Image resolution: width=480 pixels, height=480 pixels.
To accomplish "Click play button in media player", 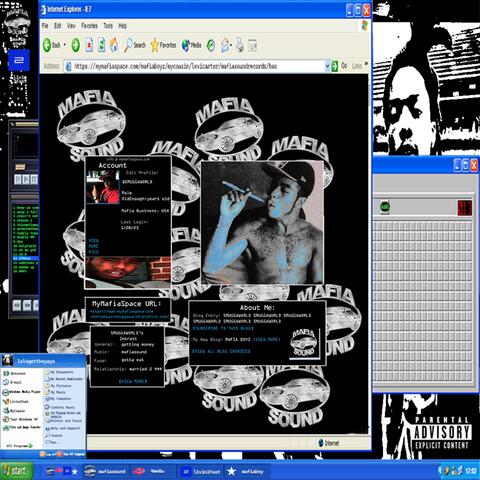I will 26,179.
